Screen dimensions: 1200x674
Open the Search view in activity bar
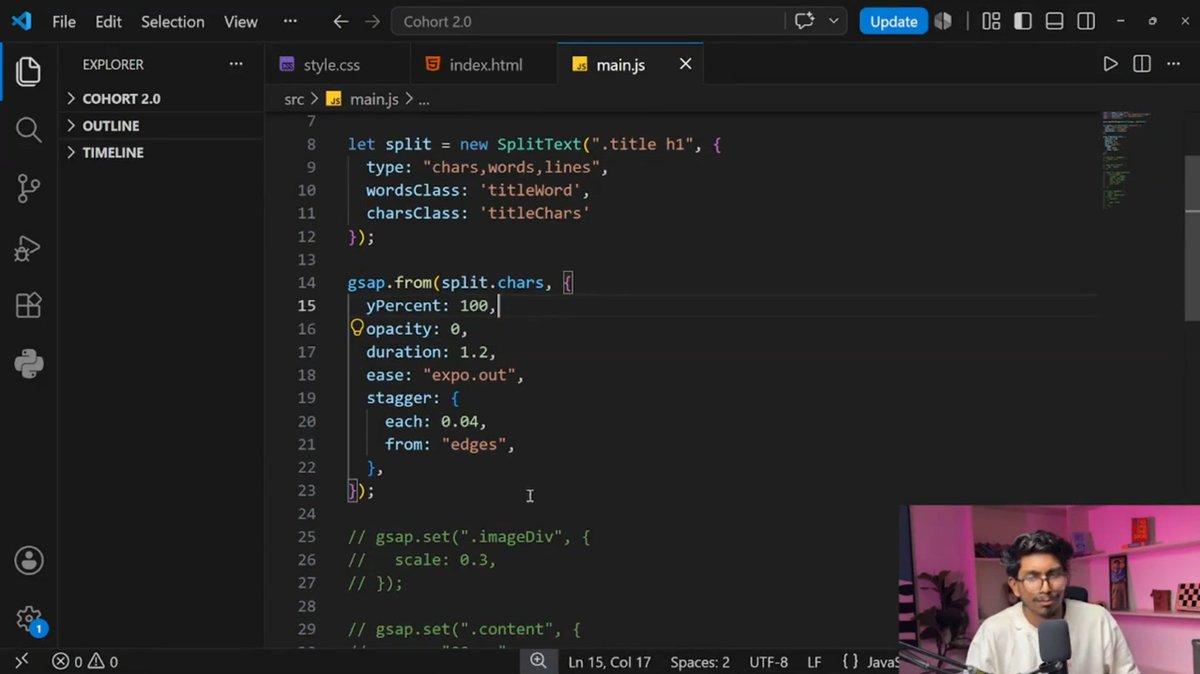[28, 129]
